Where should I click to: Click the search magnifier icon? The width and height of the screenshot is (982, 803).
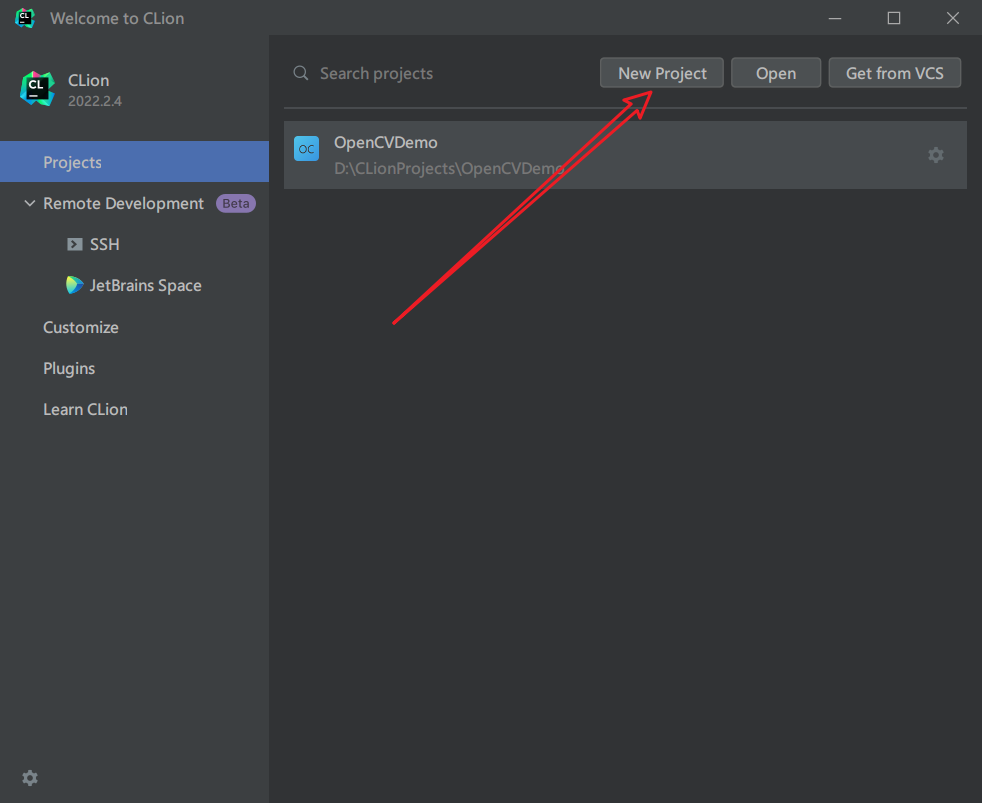(301, 73)
